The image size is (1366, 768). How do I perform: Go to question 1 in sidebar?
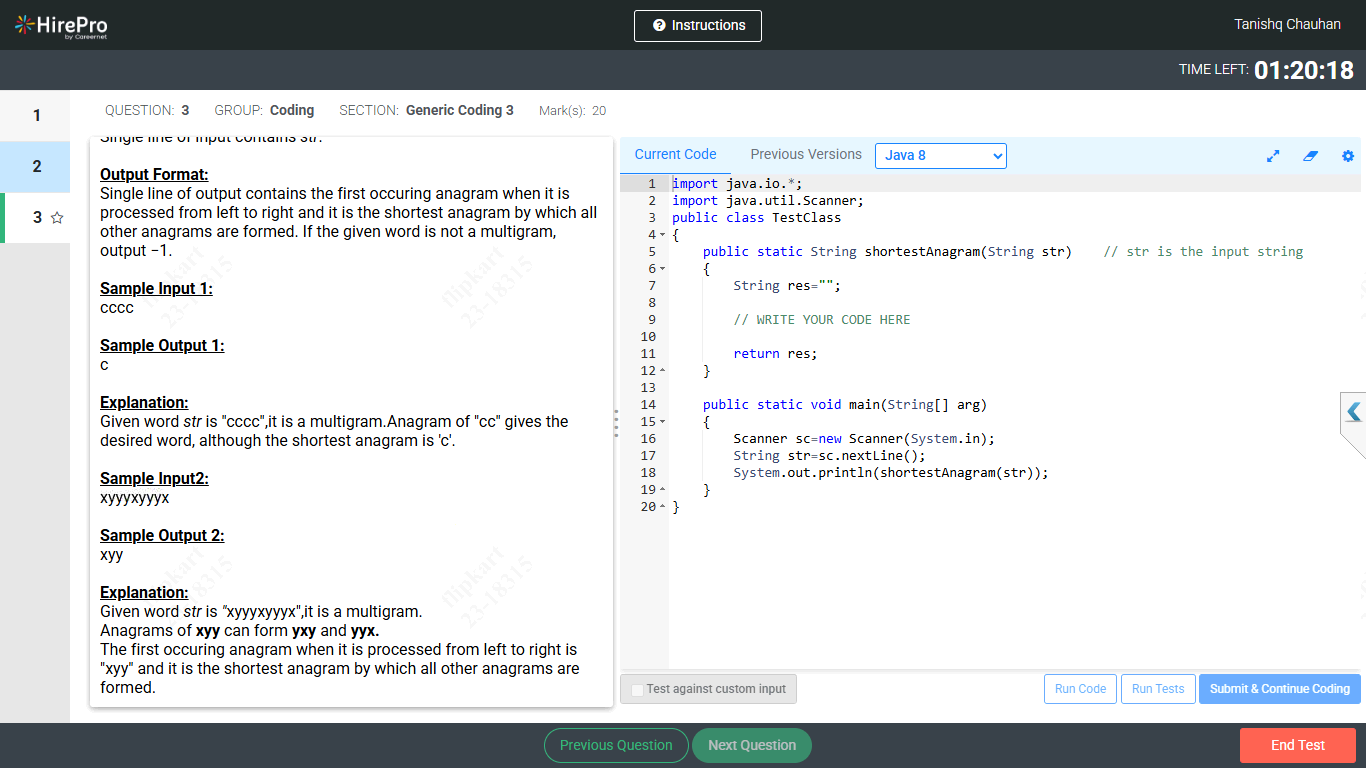(35, 115)
